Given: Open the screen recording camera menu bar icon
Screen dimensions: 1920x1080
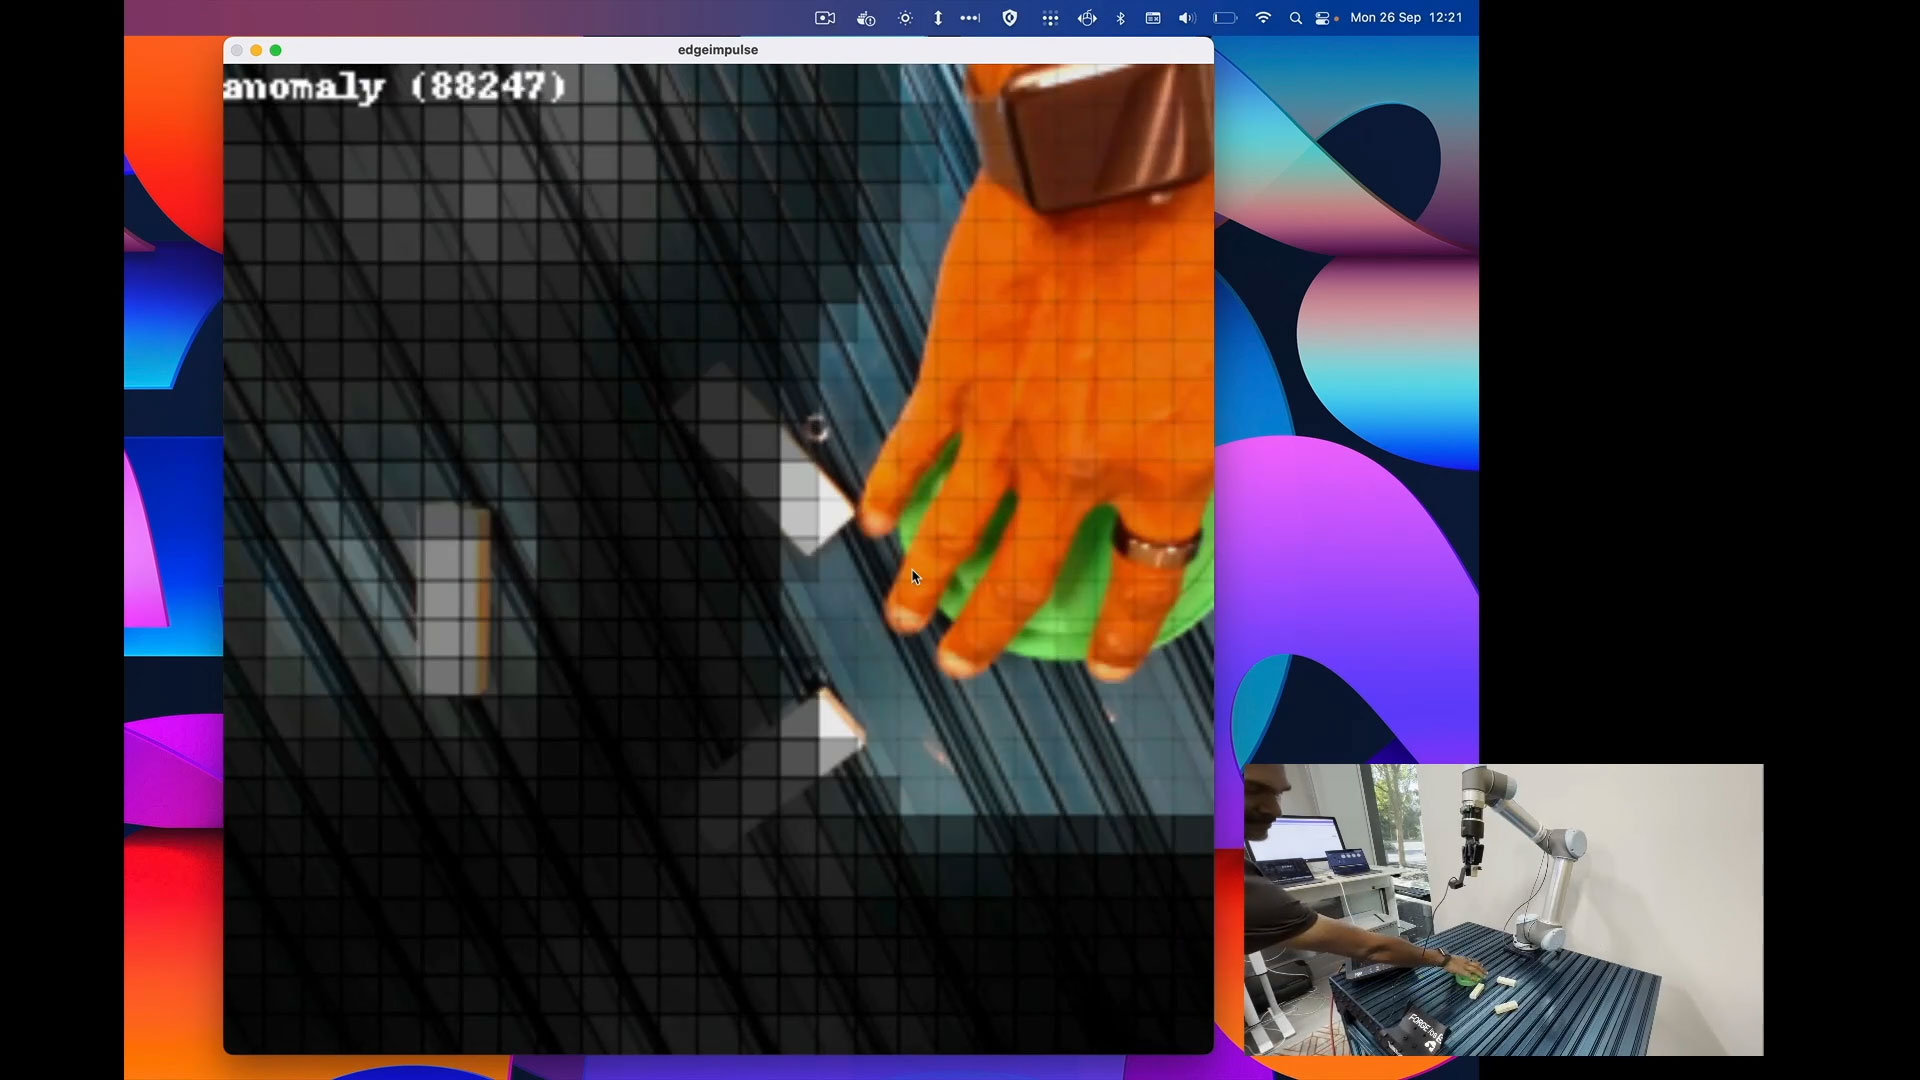Looking at the screenshot, I should pos(825,18).
